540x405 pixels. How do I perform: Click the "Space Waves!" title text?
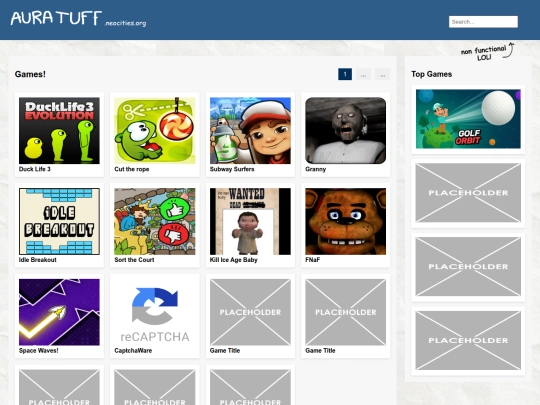(39, 351)
